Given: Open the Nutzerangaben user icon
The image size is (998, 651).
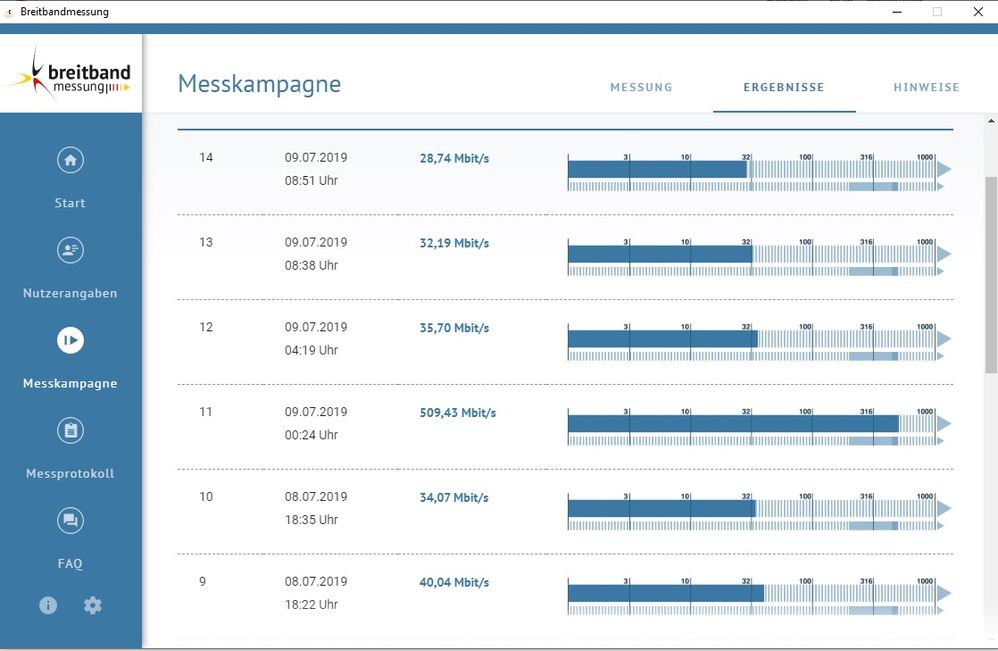Looking at the screenshot, I should click(70, 250).
